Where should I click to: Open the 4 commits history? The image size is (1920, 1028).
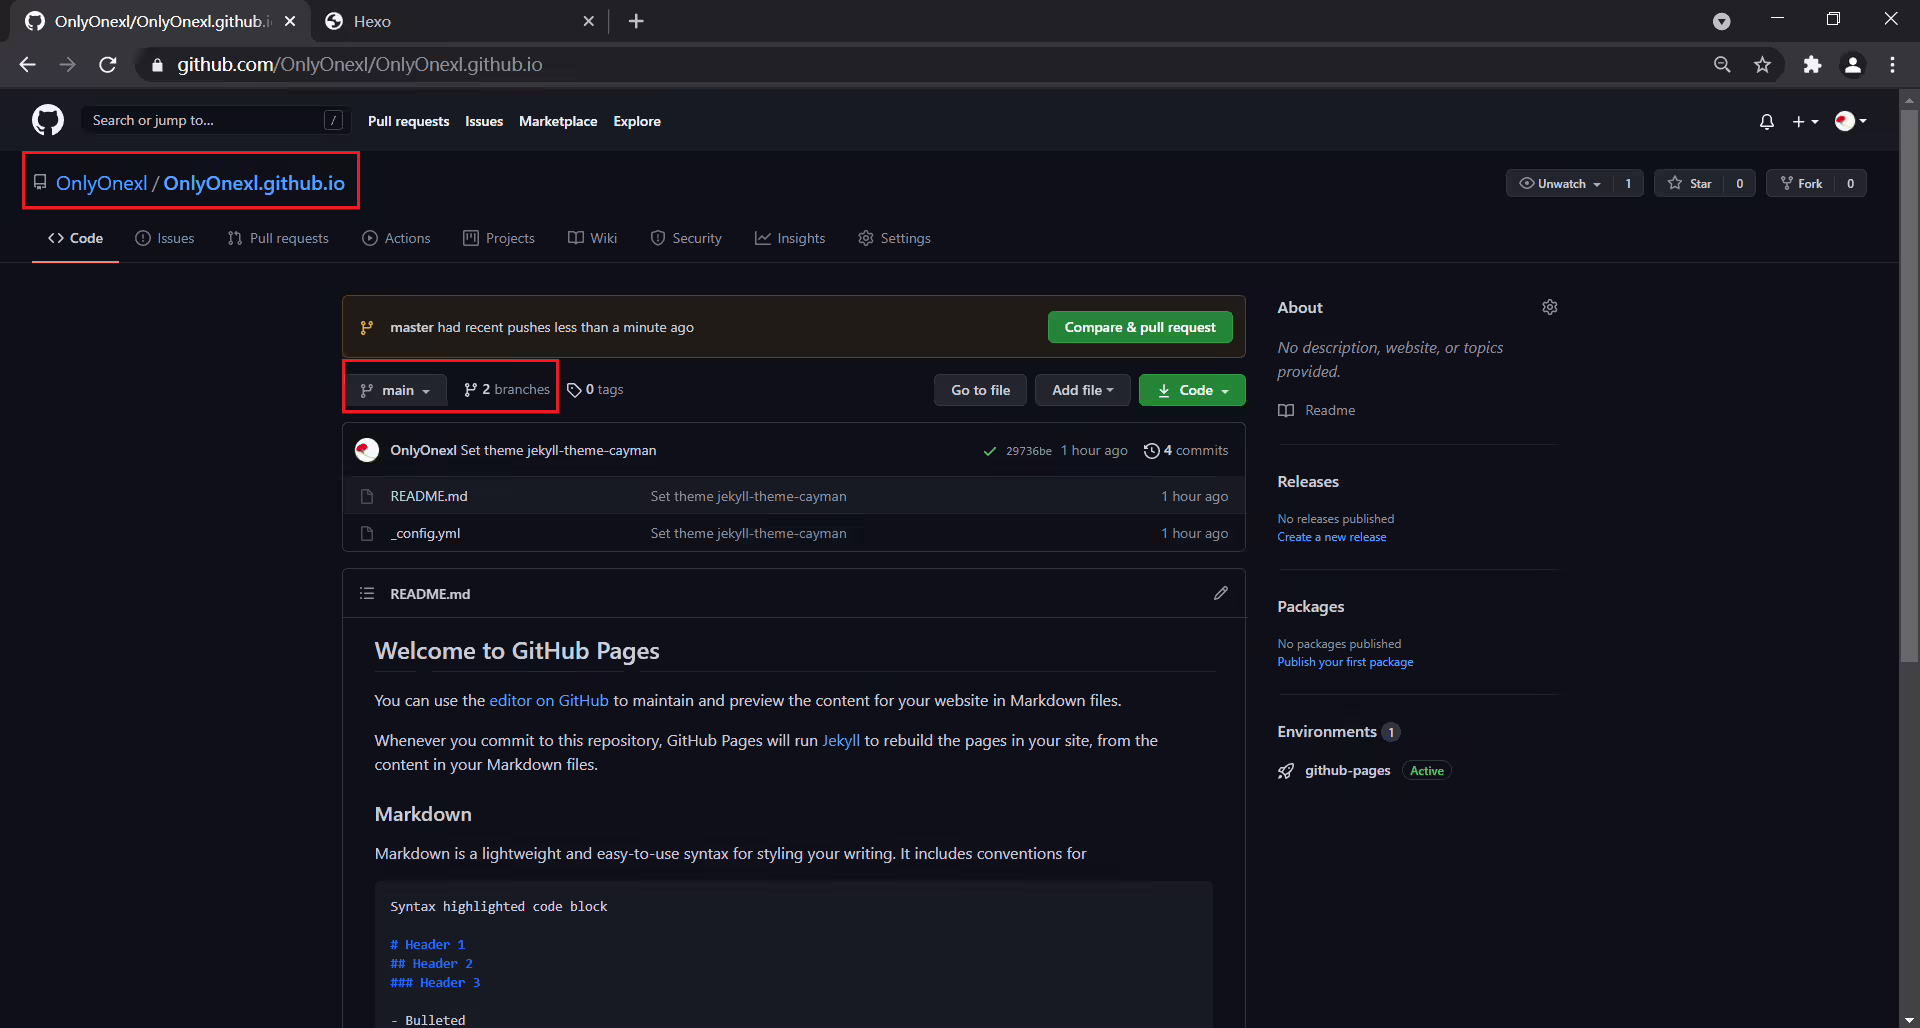1186,451
